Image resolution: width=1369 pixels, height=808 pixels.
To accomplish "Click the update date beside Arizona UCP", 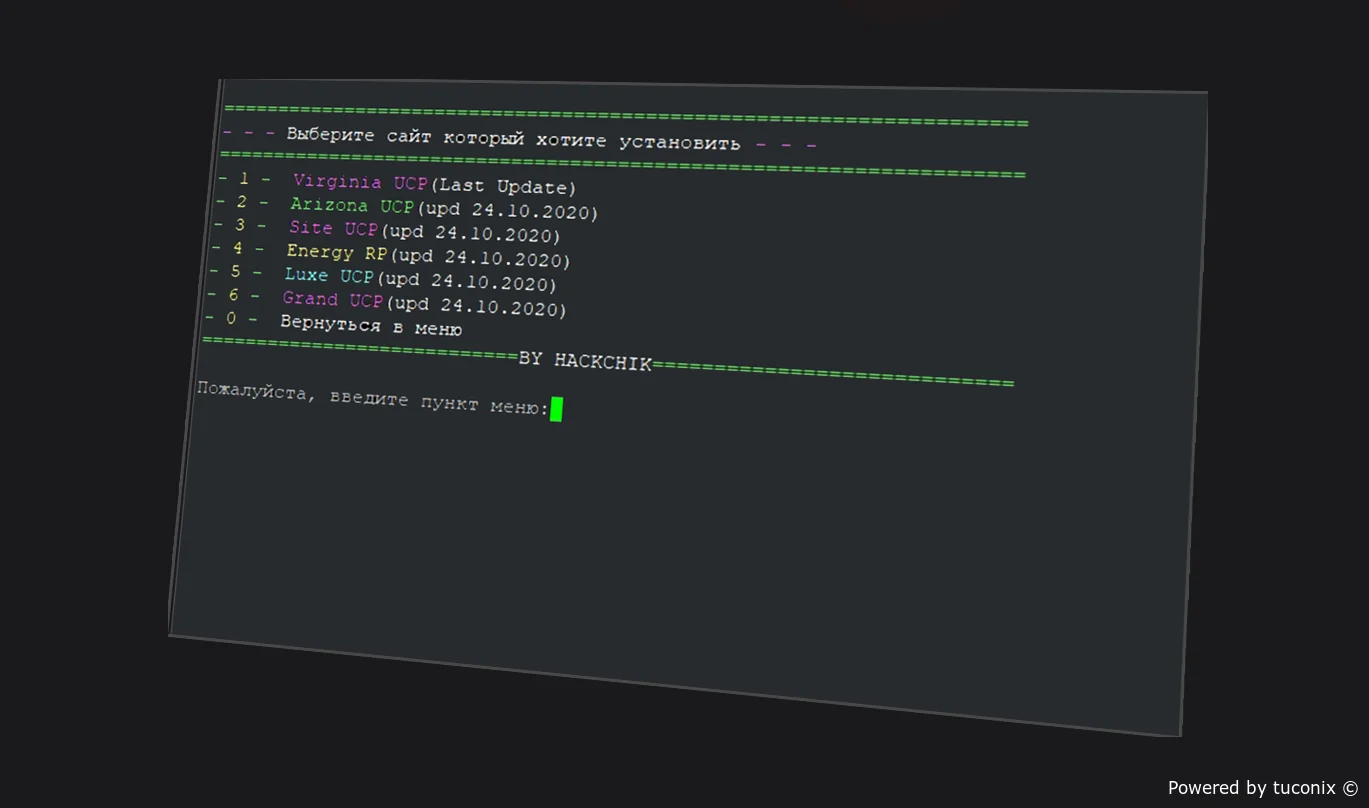I will (507, 211).
